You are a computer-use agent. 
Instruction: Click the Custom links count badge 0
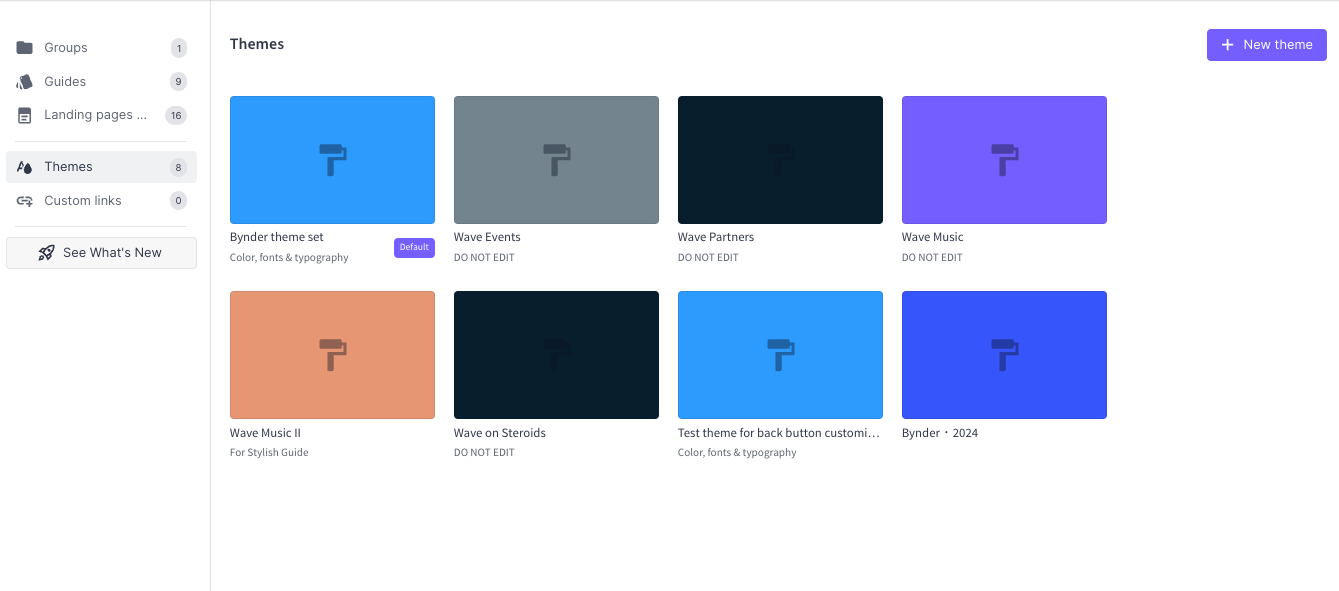coord(179,201)
